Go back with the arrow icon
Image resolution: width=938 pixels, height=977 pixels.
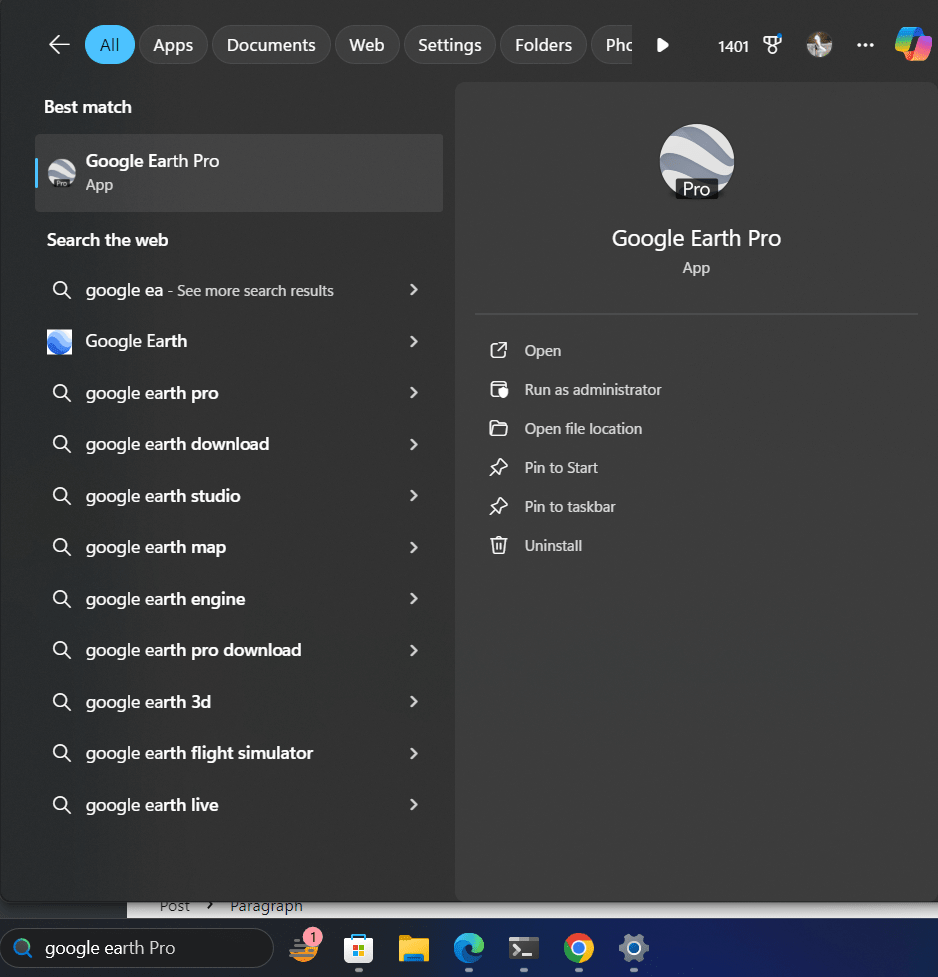(x=59, y=45)
